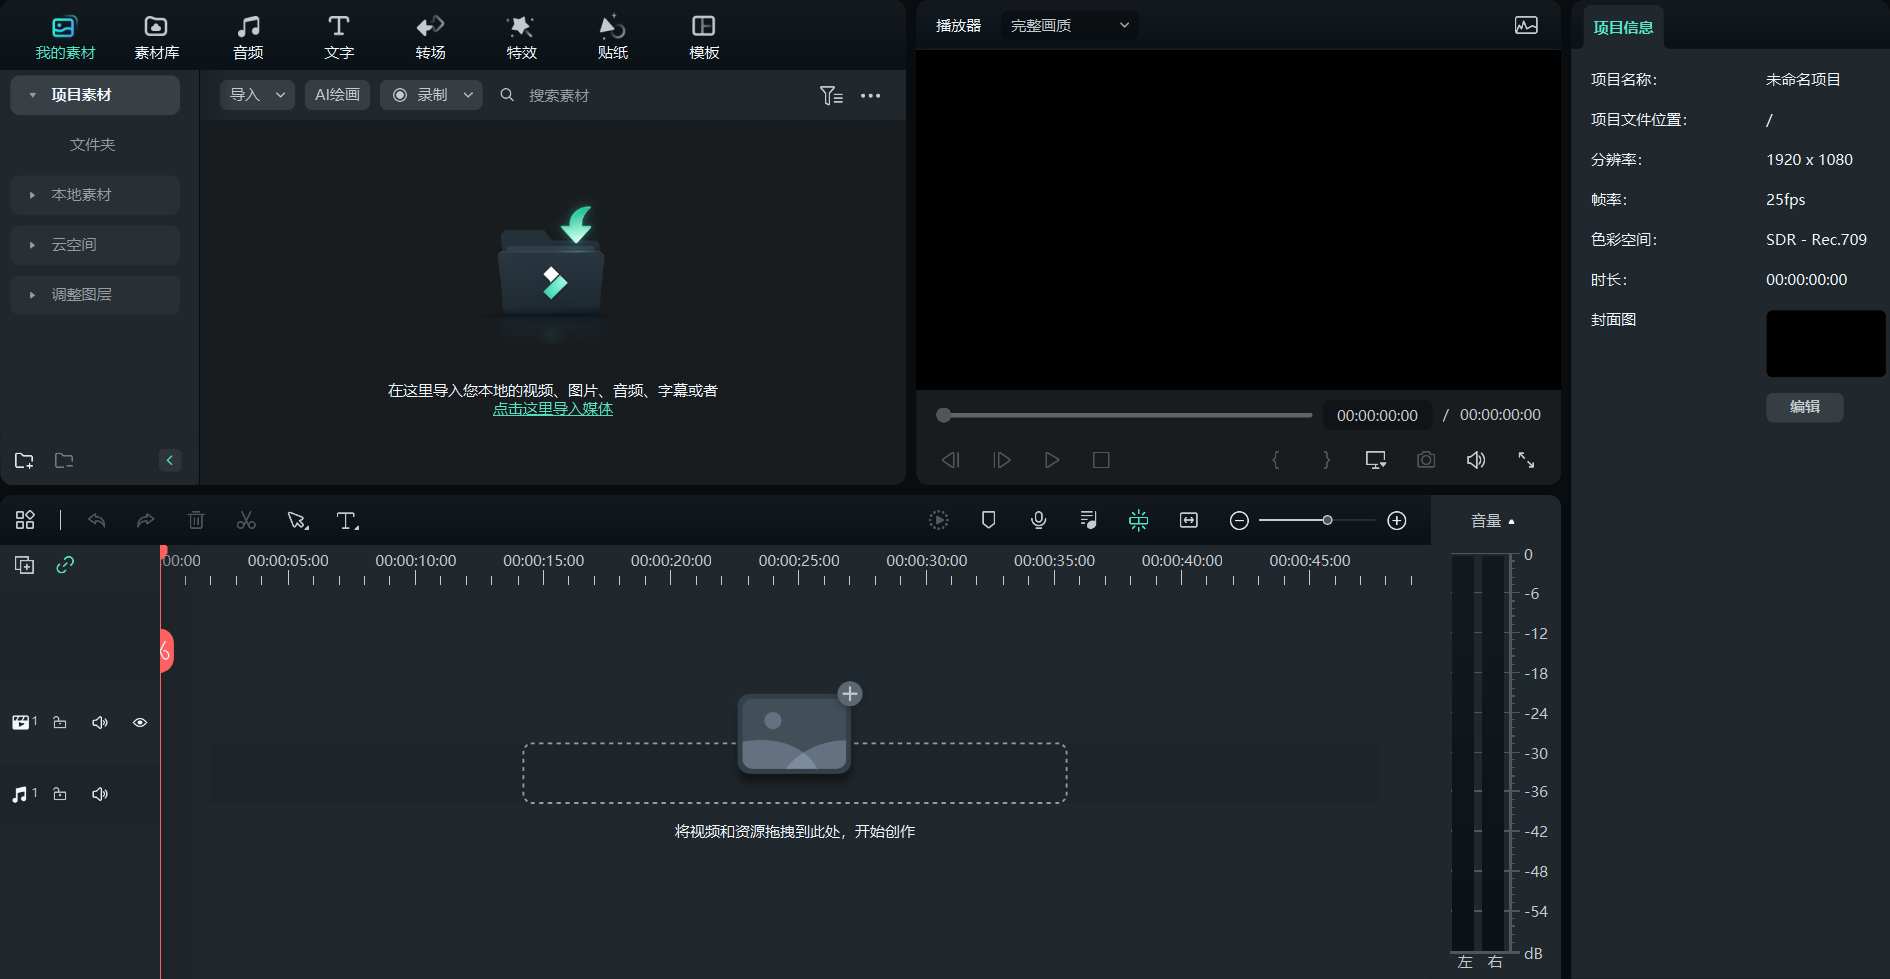1890x979 pixels.
Task: Click the 点击这里导入媒体 link
Action: 552,409
